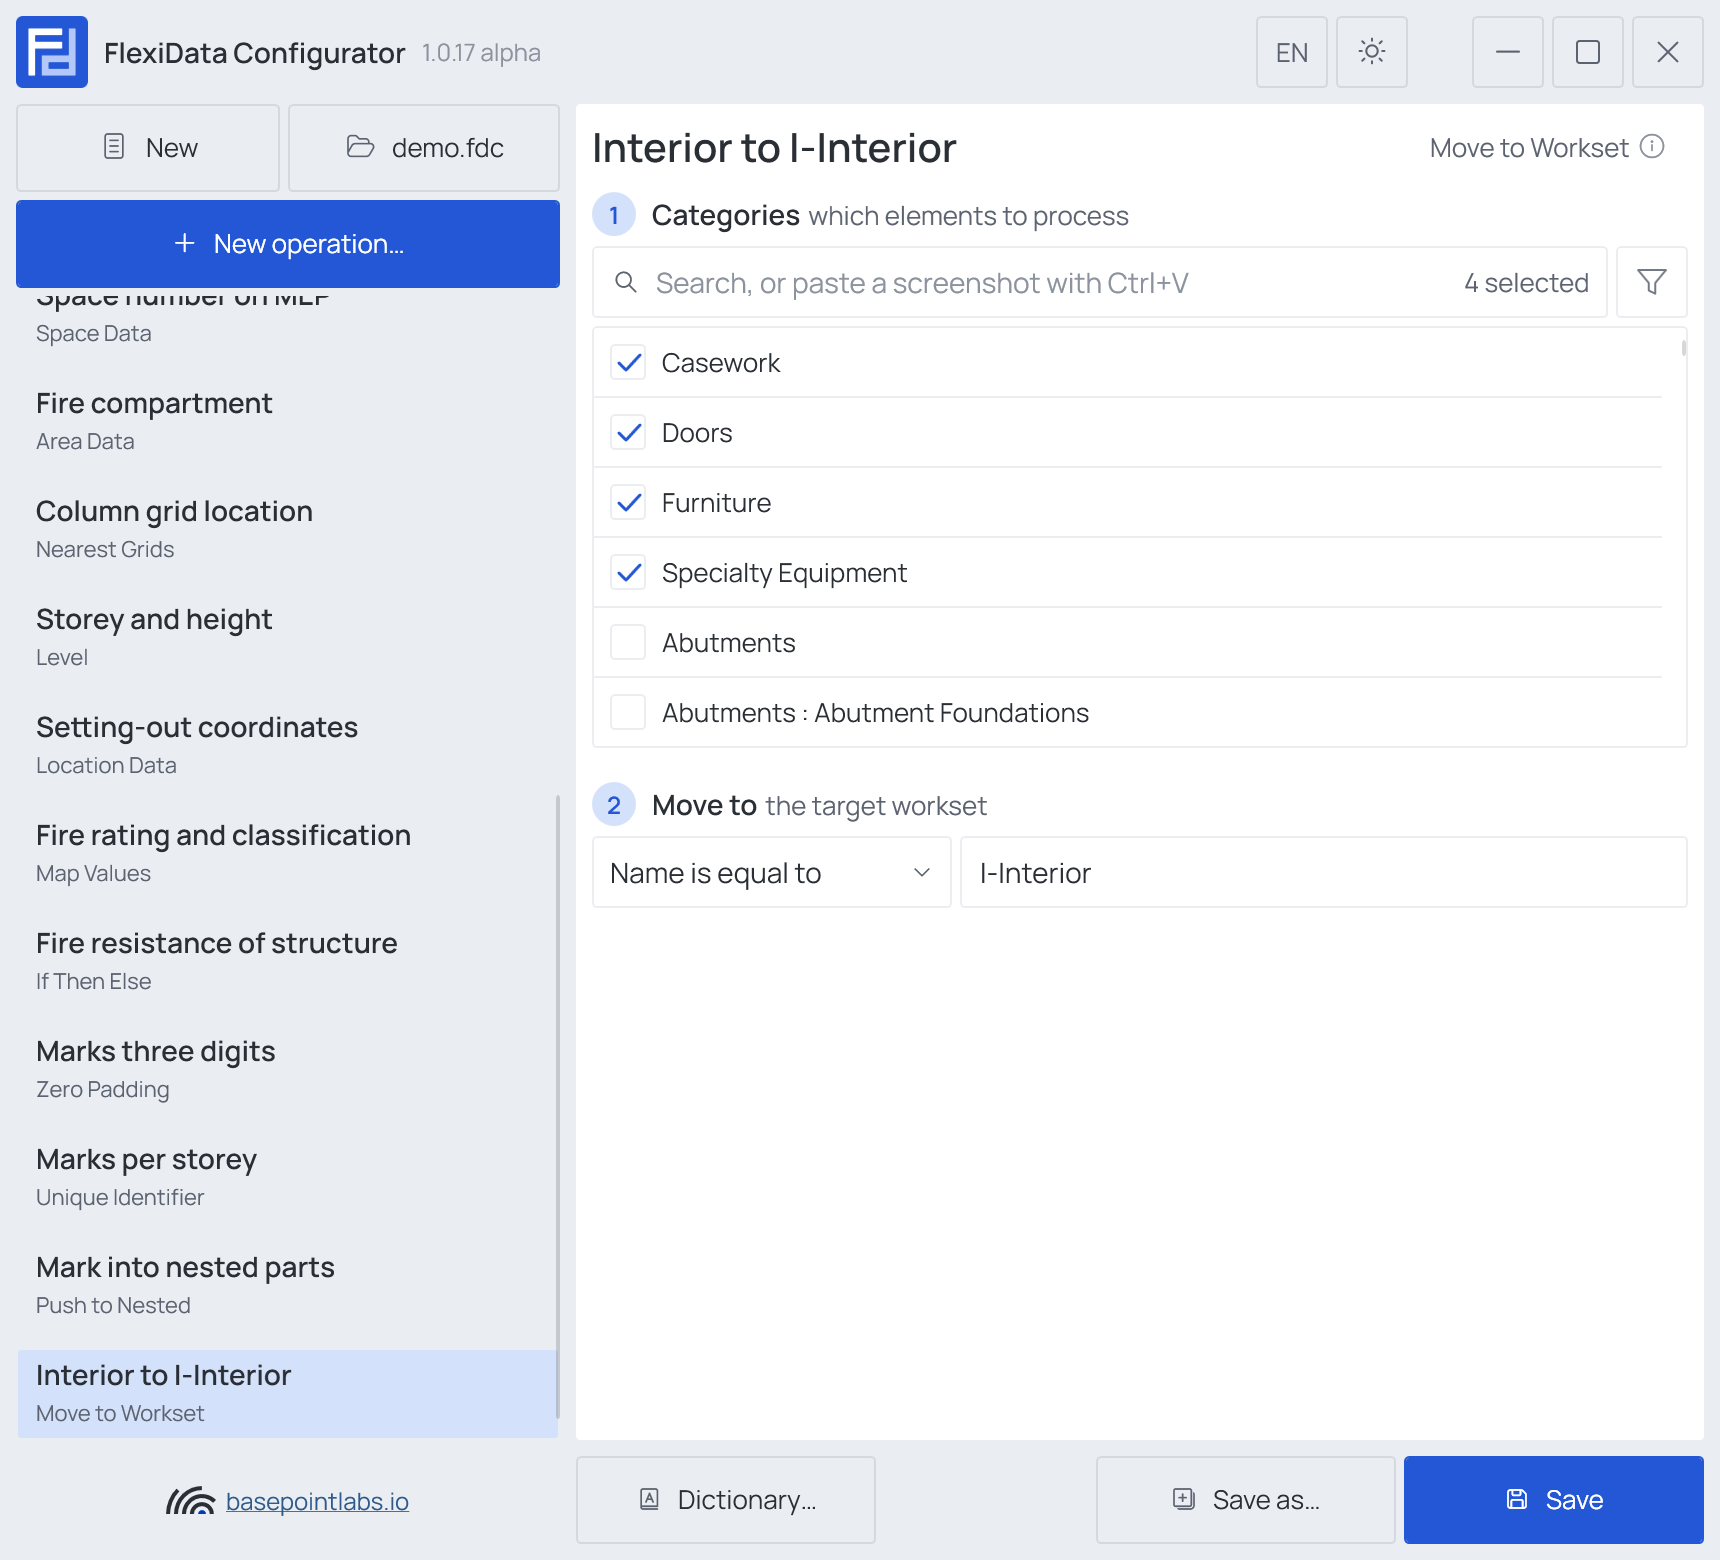Click the Save as button

1246,1500
